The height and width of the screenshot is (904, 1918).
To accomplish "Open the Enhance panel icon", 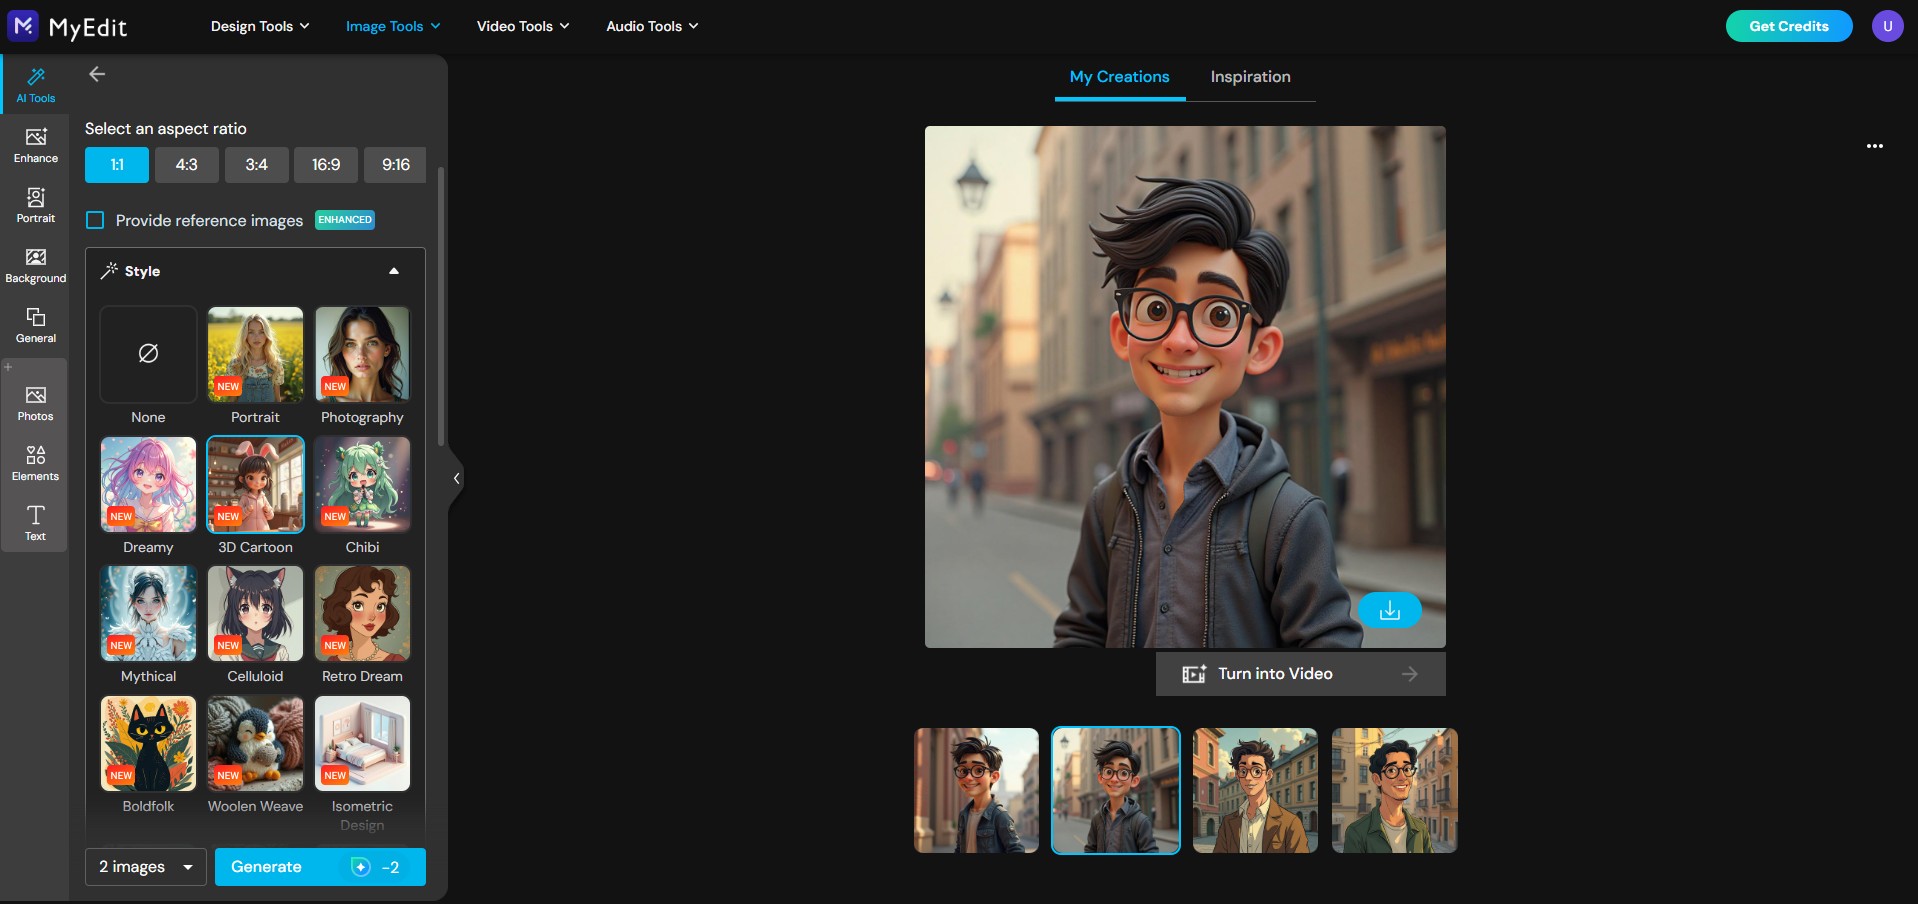I will click(35, 145).
